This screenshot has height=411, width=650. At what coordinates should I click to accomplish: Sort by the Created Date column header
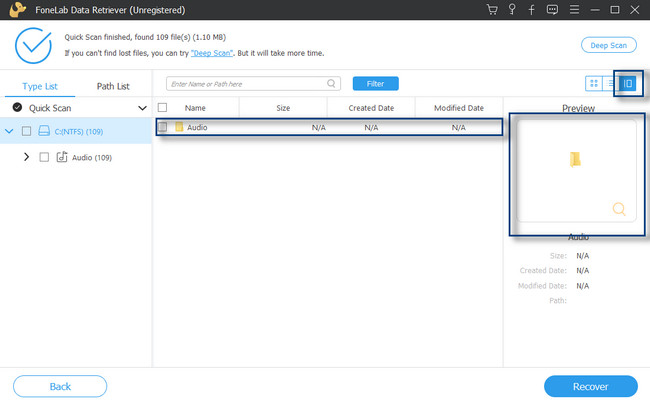click(x=371, y=108)
